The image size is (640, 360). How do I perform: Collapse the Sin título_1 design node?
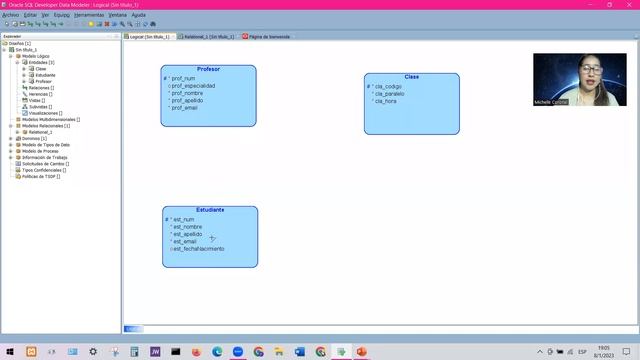tap(4, 50)
